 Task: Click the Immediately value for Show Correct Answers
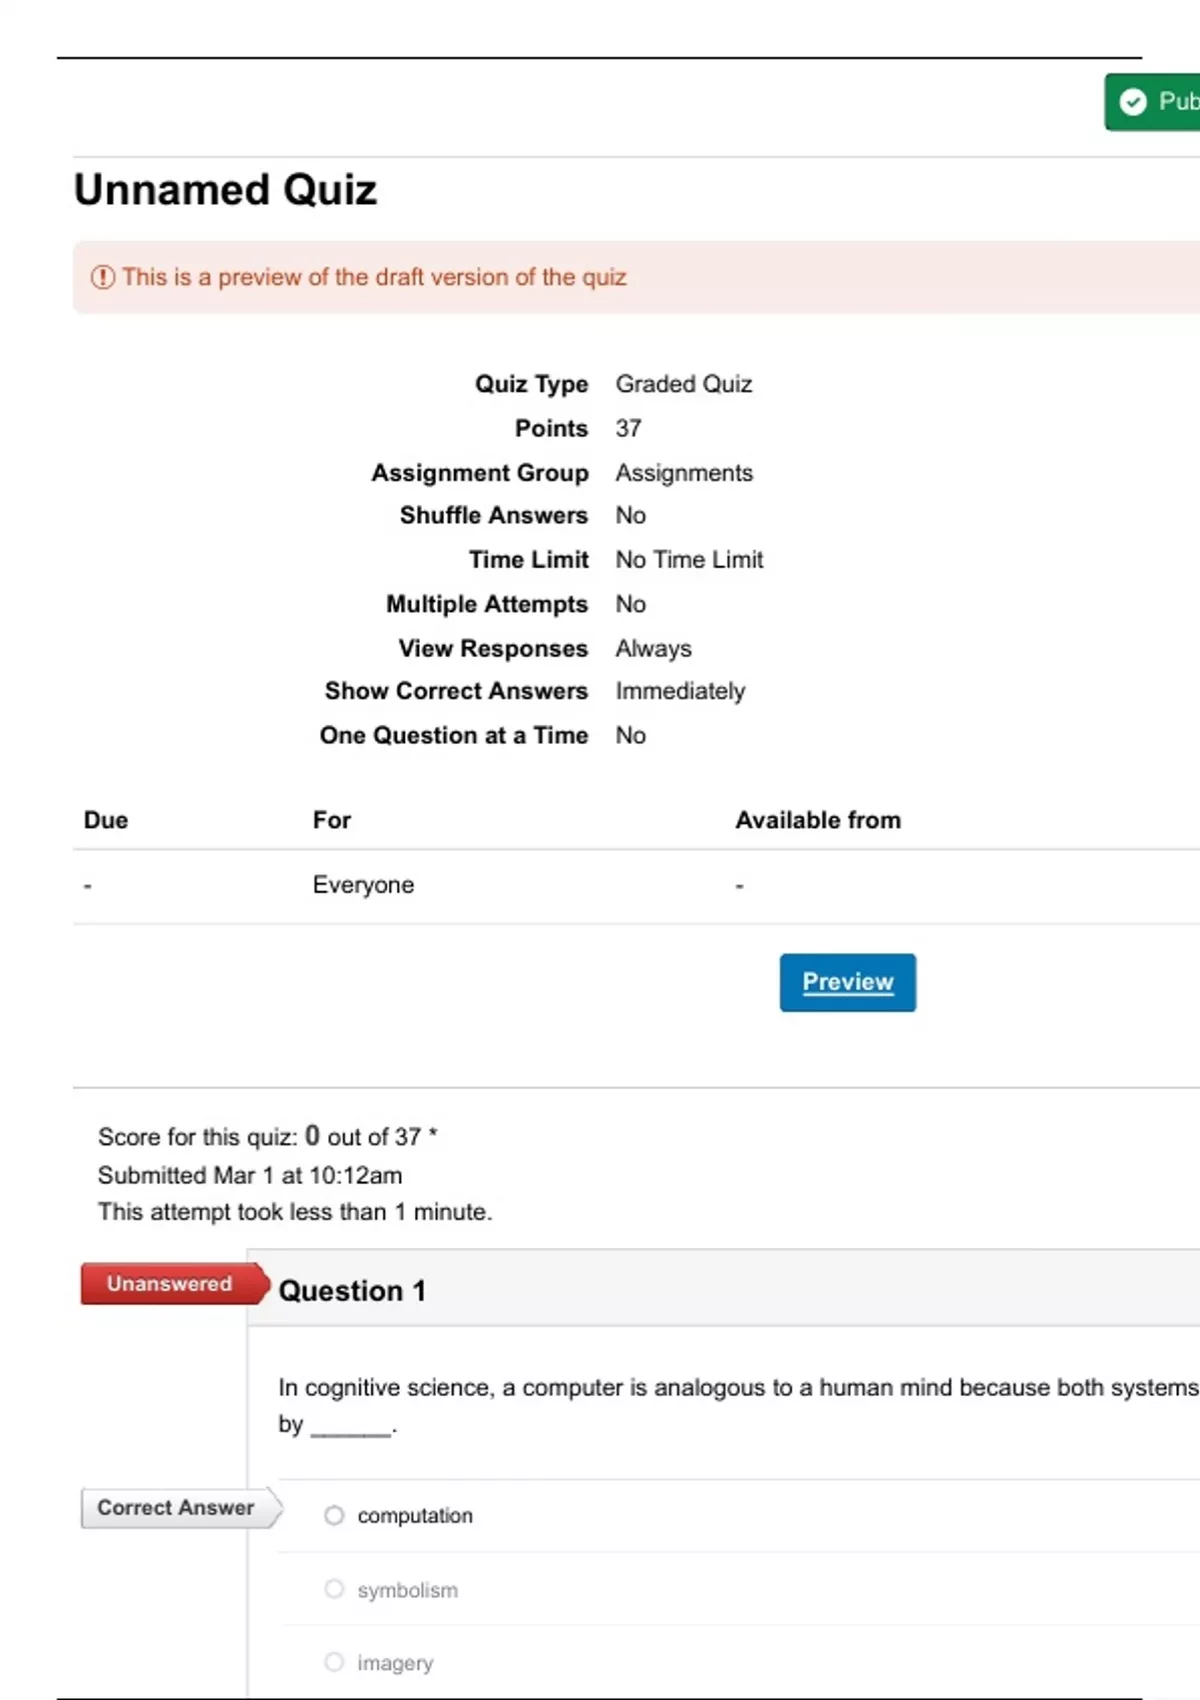pyautogui.click(x=680, y=691)
